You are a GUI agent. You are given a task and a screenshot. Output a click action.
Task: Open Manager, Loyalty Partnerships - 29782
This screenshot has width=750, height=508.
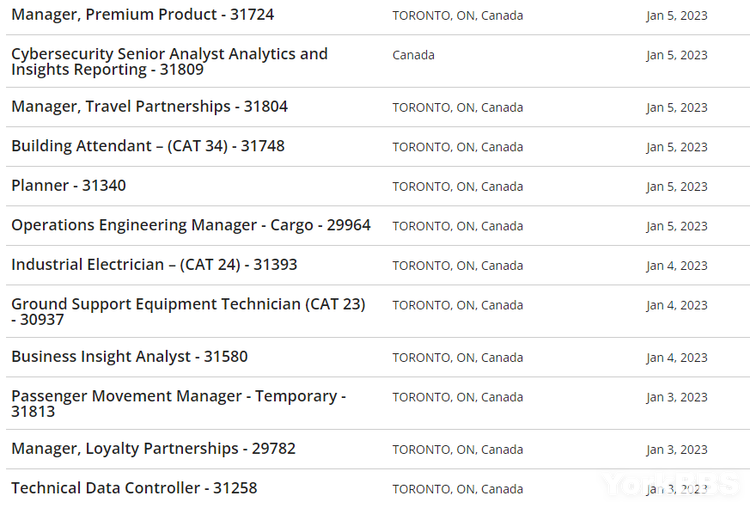point(153,449)
